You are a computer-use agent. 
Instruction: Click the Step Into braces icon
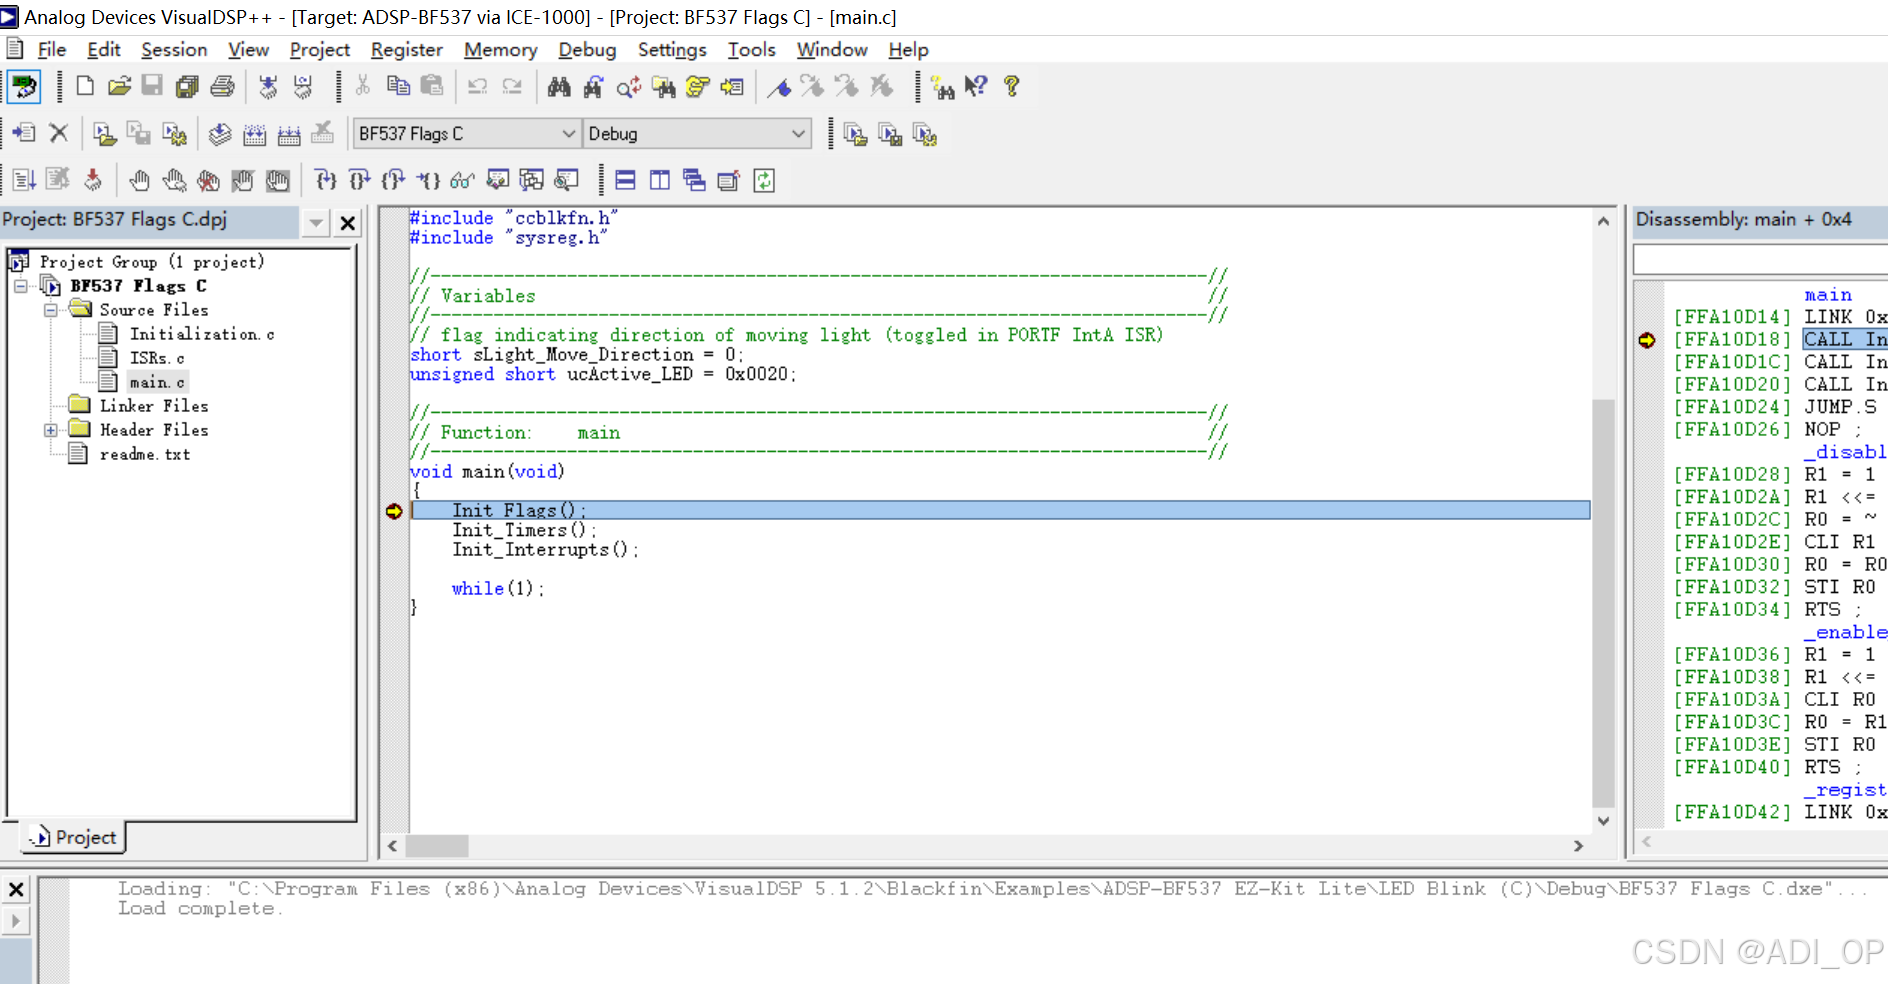(326, 180)
